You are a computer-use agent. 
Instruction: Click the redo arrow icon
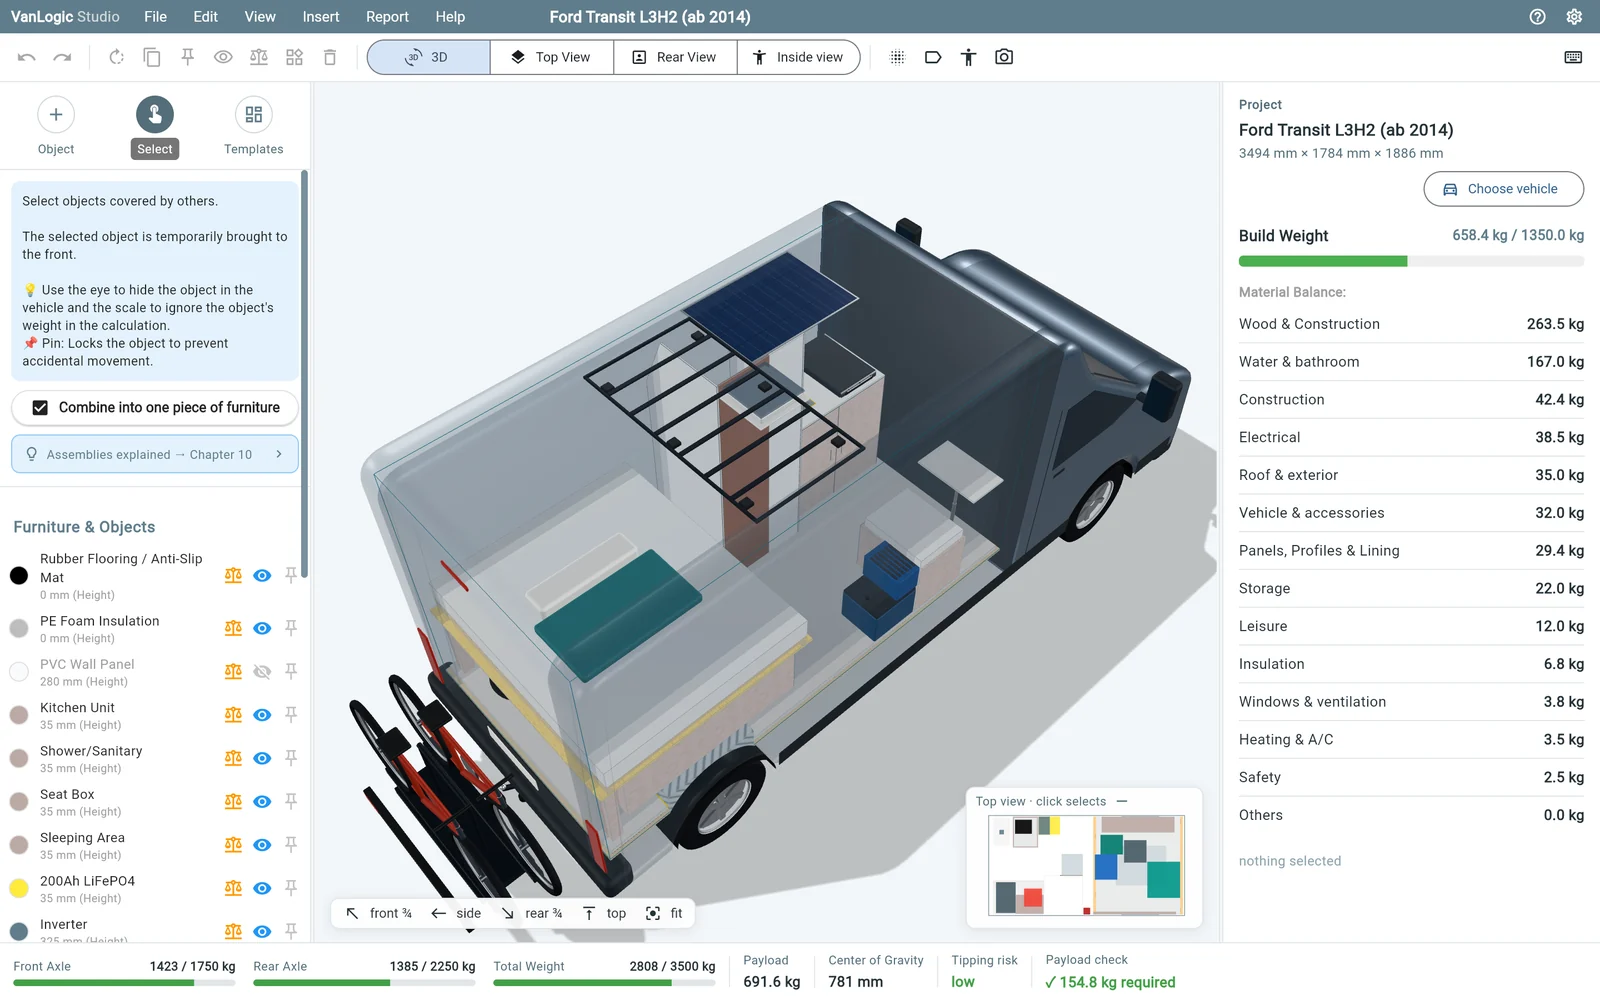coord(62,57)
